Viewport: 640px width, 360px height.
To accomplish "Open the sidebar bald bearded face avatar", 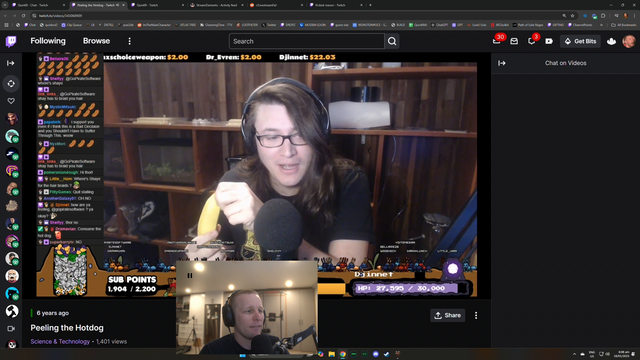I will pyautogui.click(x=12, y=276).
